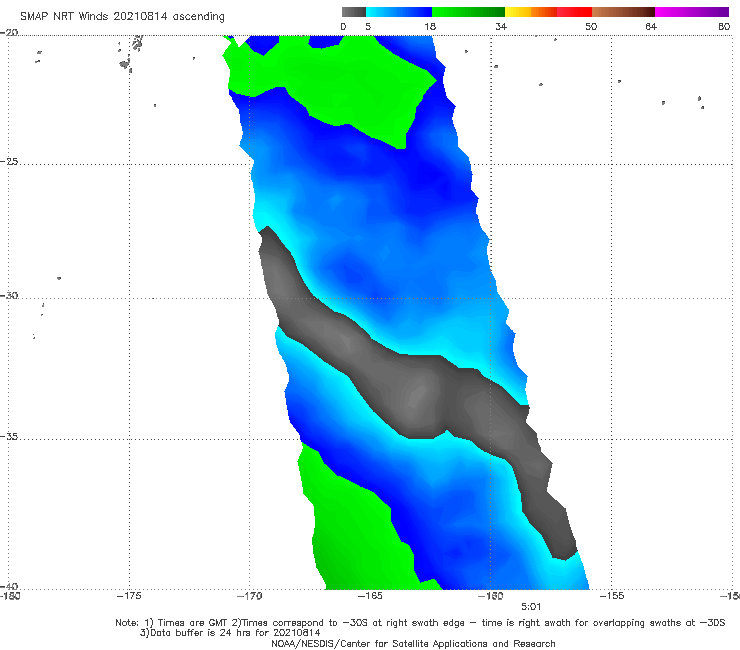The height and width of the screenshot is (650, 740).
Task: Click the blue segment of the wind color bar
Action: pyautogui.click(x=399, y=12)
